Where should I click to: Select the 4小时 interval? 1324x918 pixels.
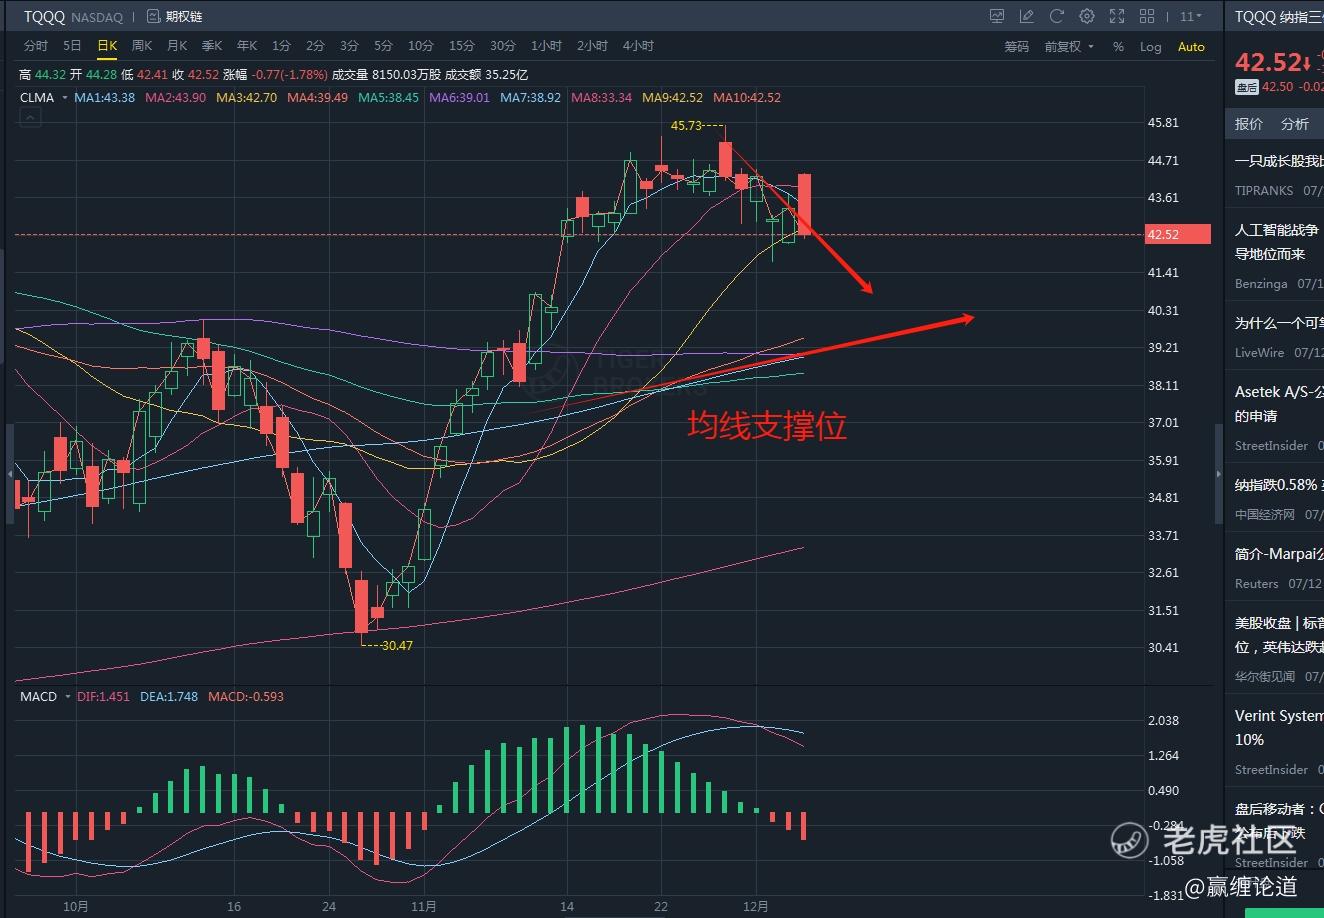click(638, 46)
